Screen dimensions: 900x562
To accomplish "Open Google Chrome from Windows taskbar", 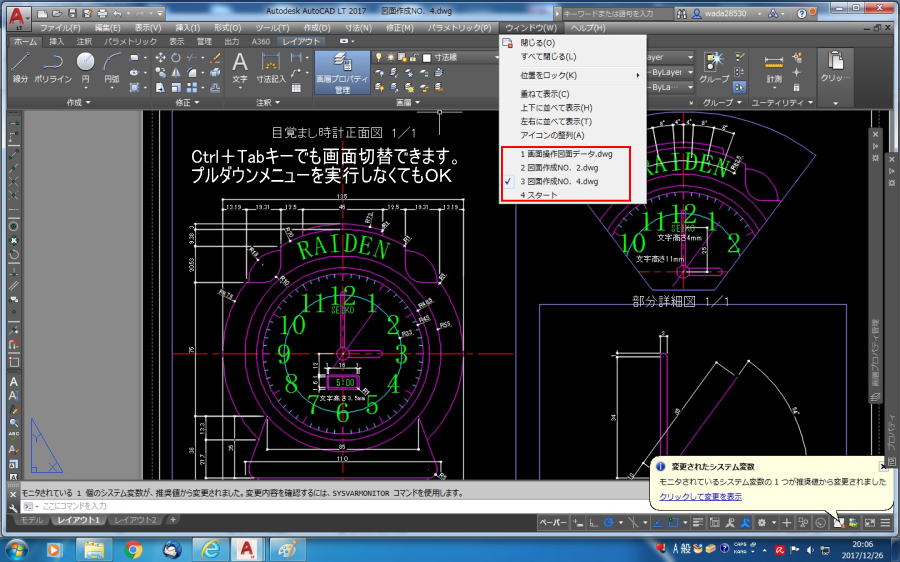I will [133, 550].
